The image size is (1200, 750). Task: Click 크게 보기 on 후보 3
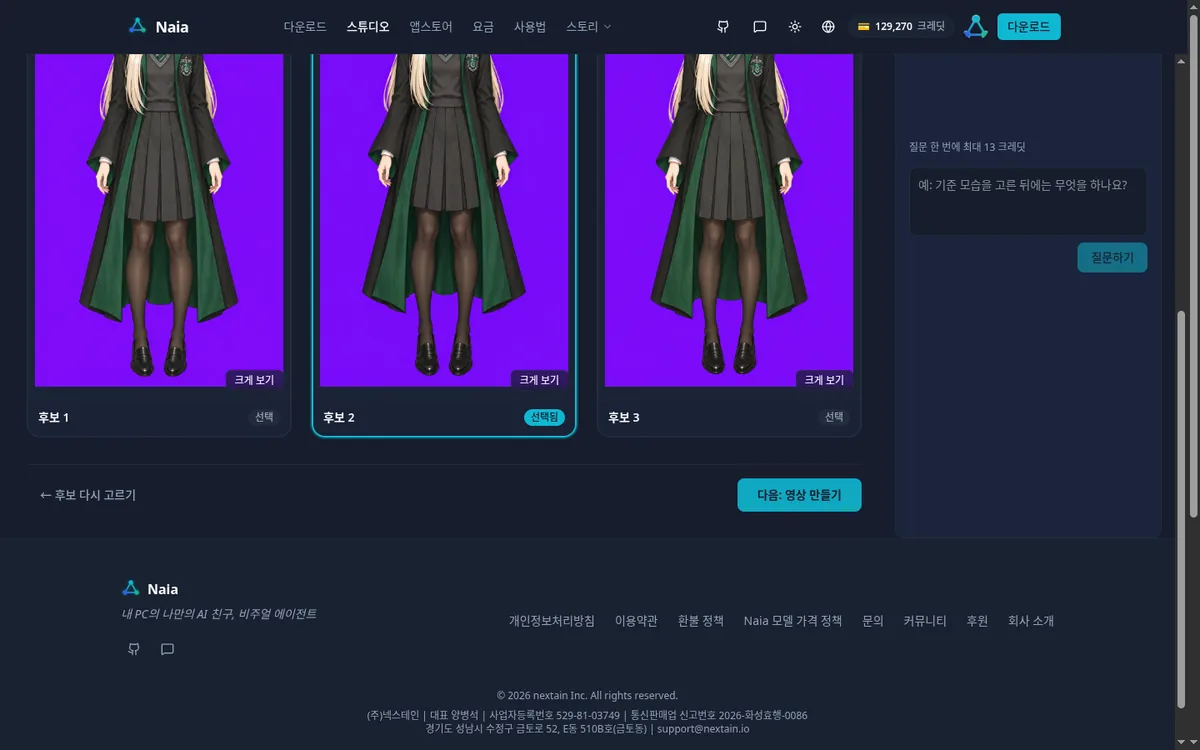tap(825, 380)
